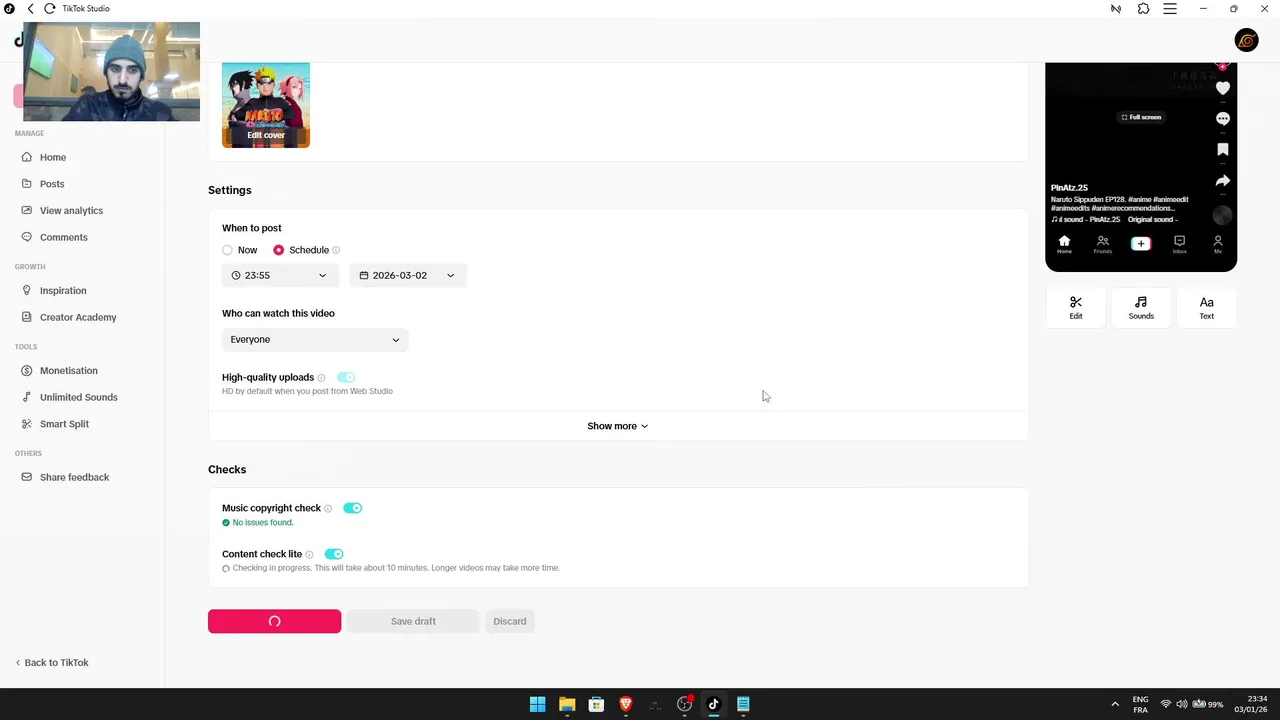Viewport: 1280px width, 720px height.
Task: Open Posts in the sidebar
Action: click(x=52, y=184)
